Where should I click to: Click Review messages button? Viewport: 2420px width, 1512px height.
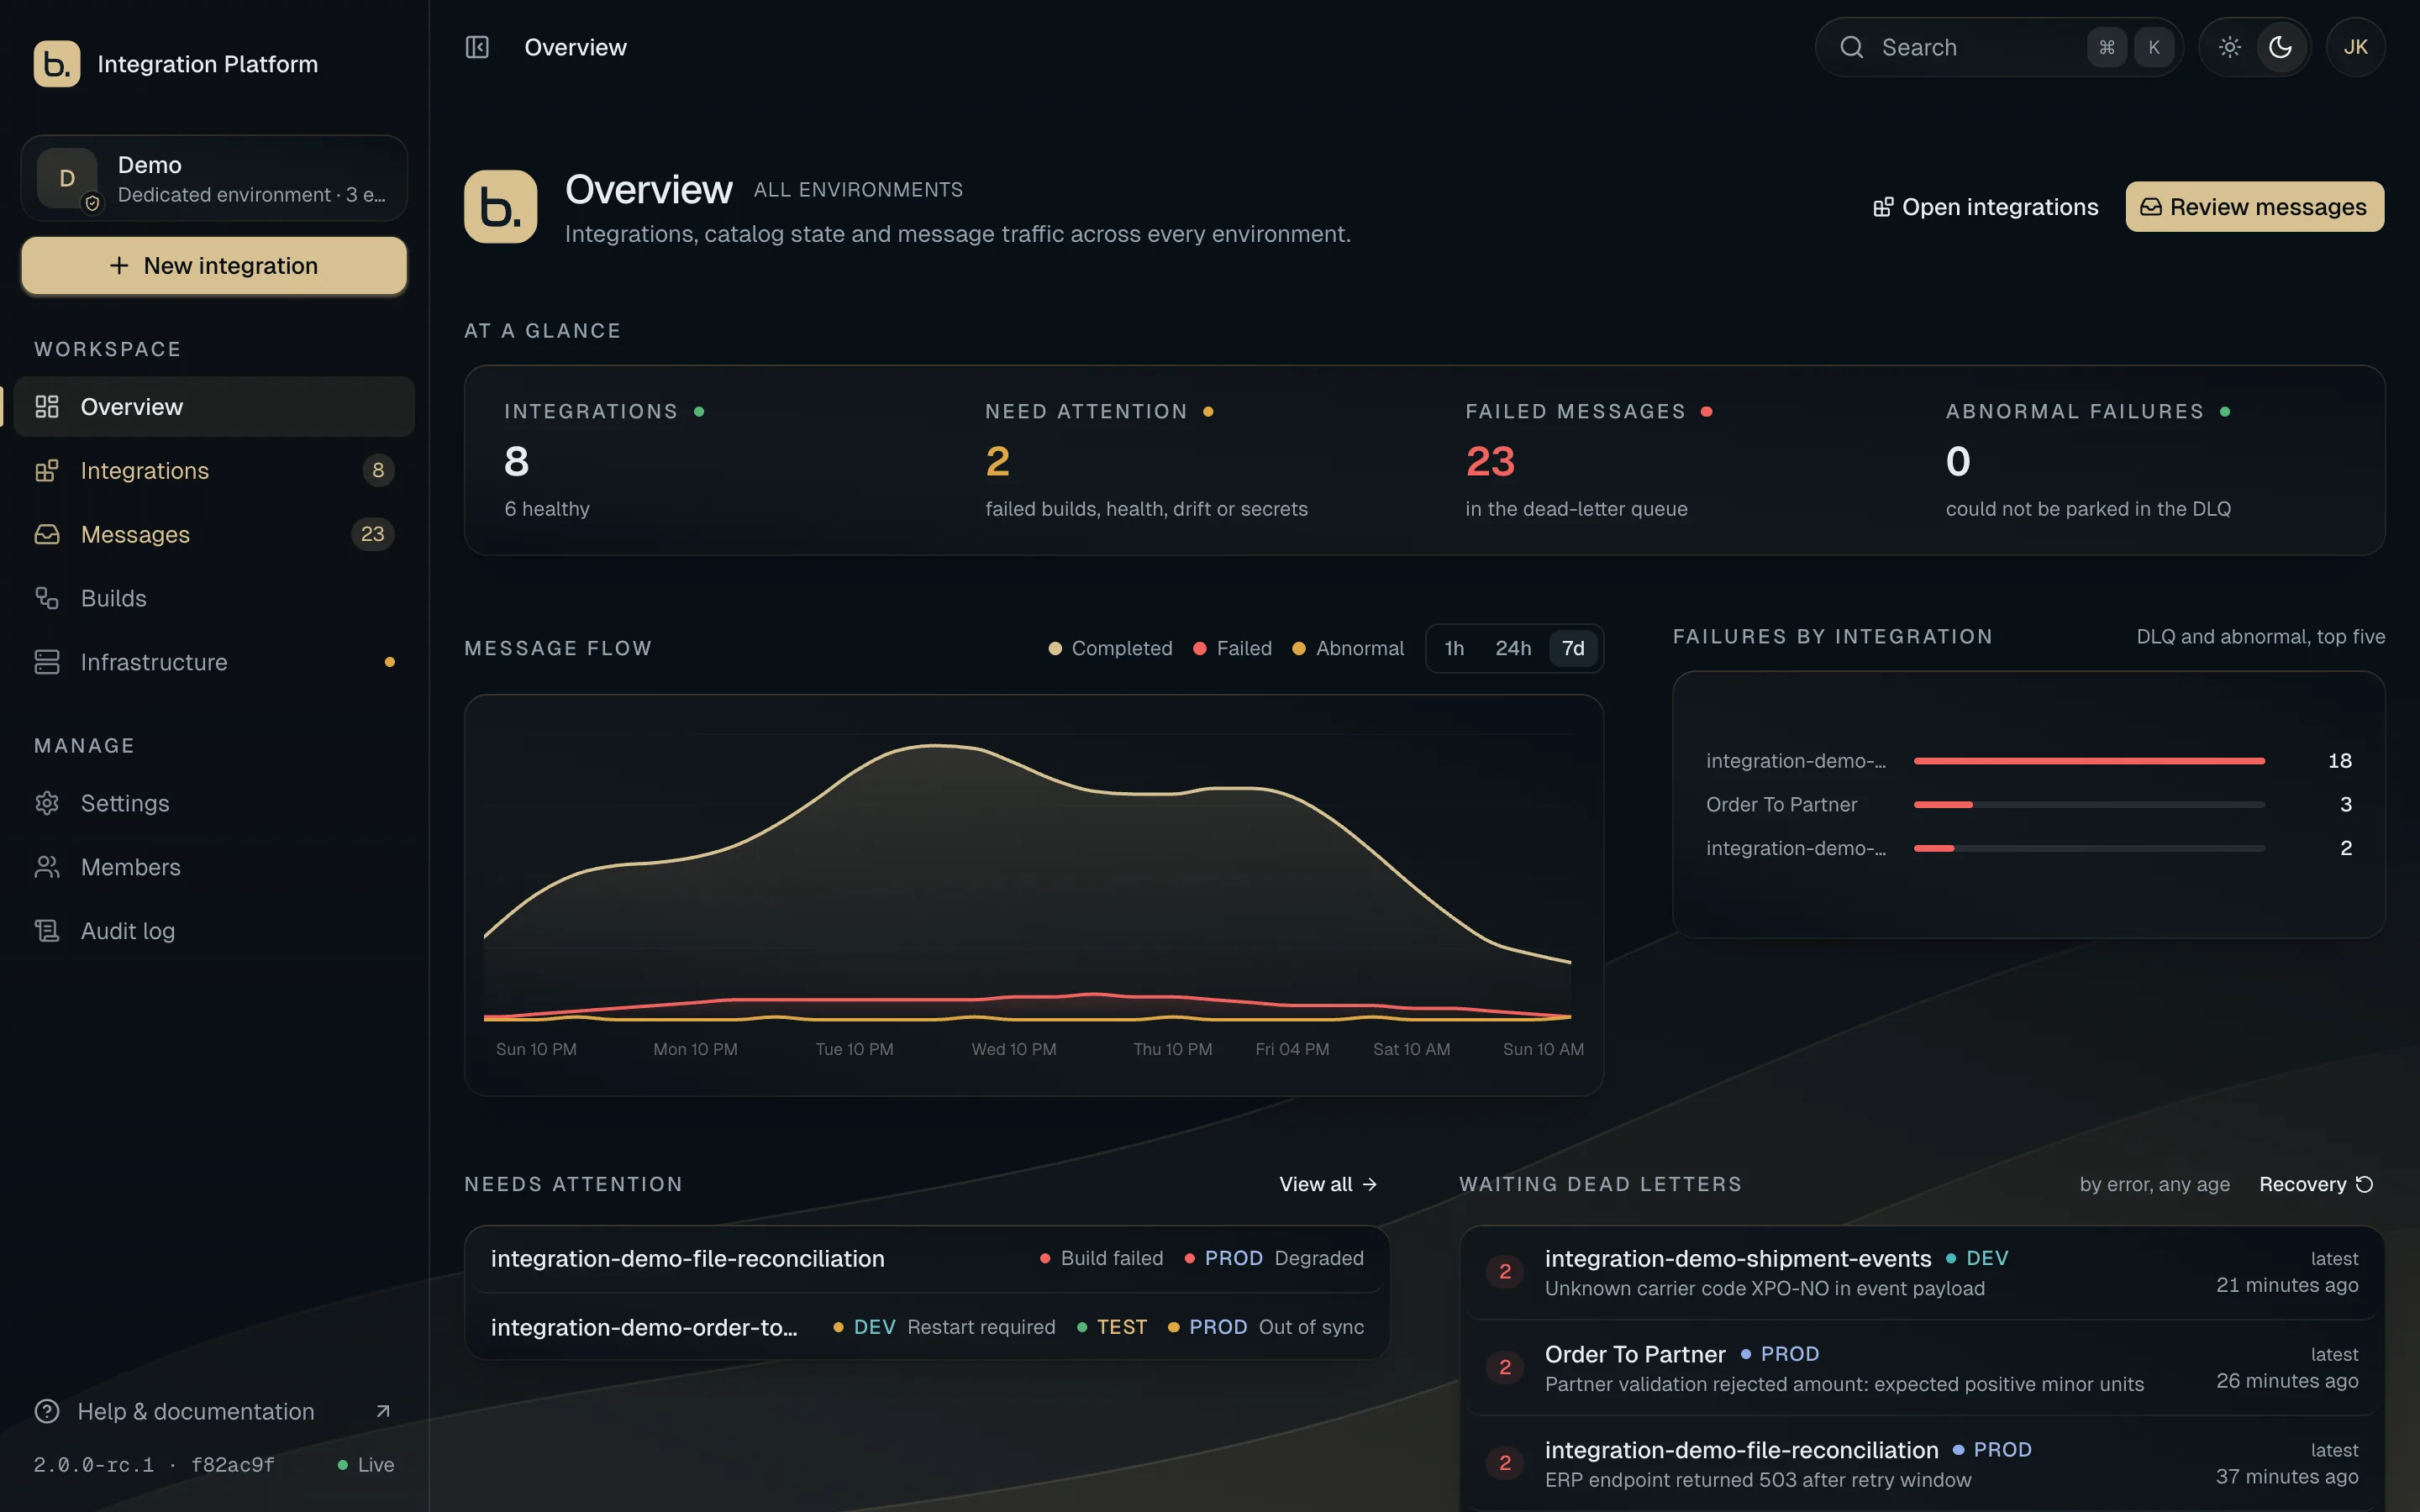pyautogui.click(x=2254, y=207)
